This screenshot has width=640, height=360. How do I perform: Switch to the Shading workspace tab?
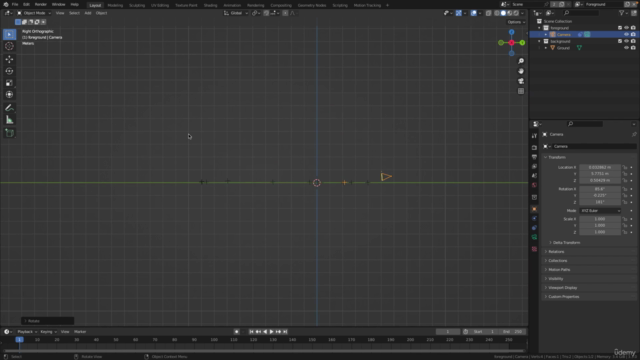pyautogui.click(x=211, y=5)
